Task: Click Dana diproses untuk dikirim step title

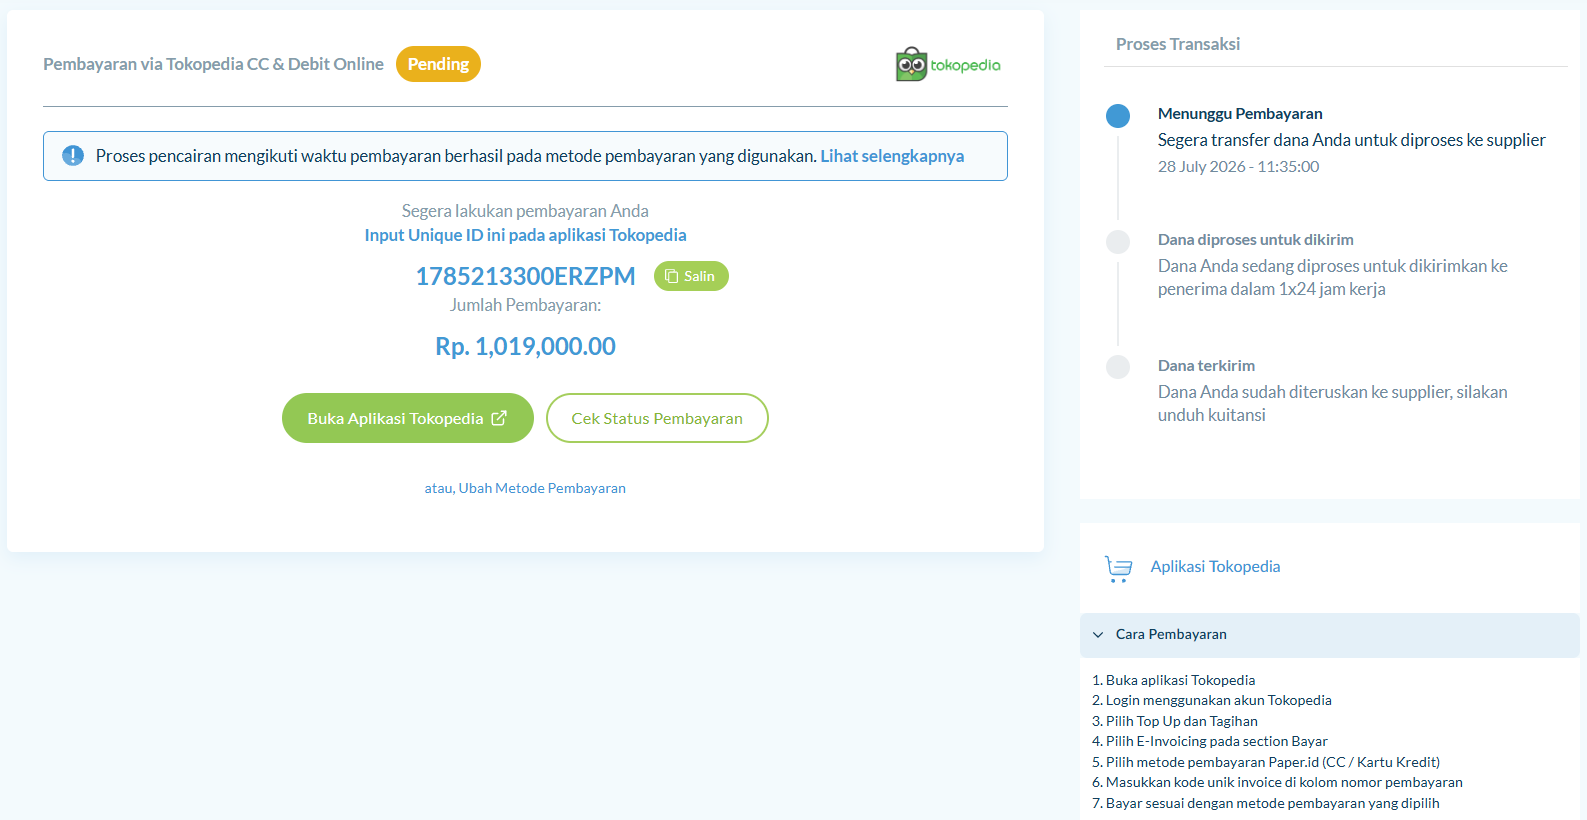Action: [x=1255, y=240]
